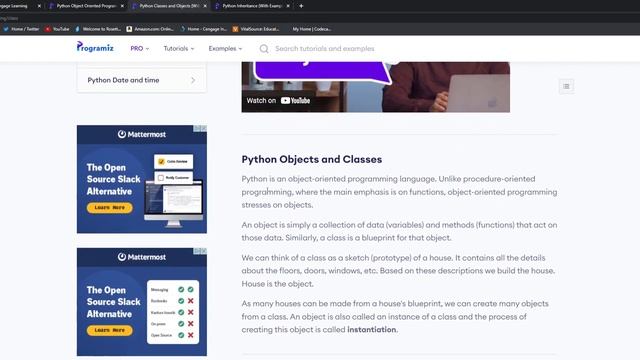Click the search magnifier icon
The width and height of the screenshot is (640, 360).
coord(264,49)
